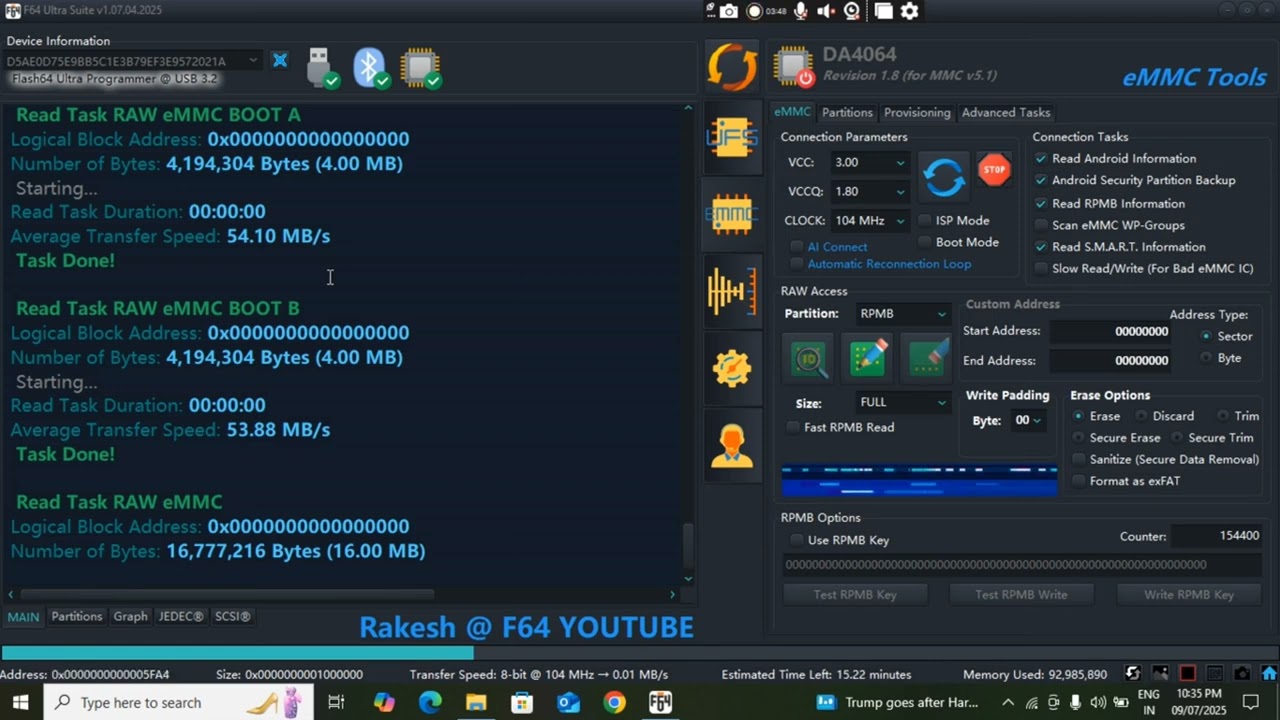Viewport: 1280px width, 720px height.
Task: Open the CLOCK frequency dropdown
Action: pyautogui.click(x=869, y=221)
